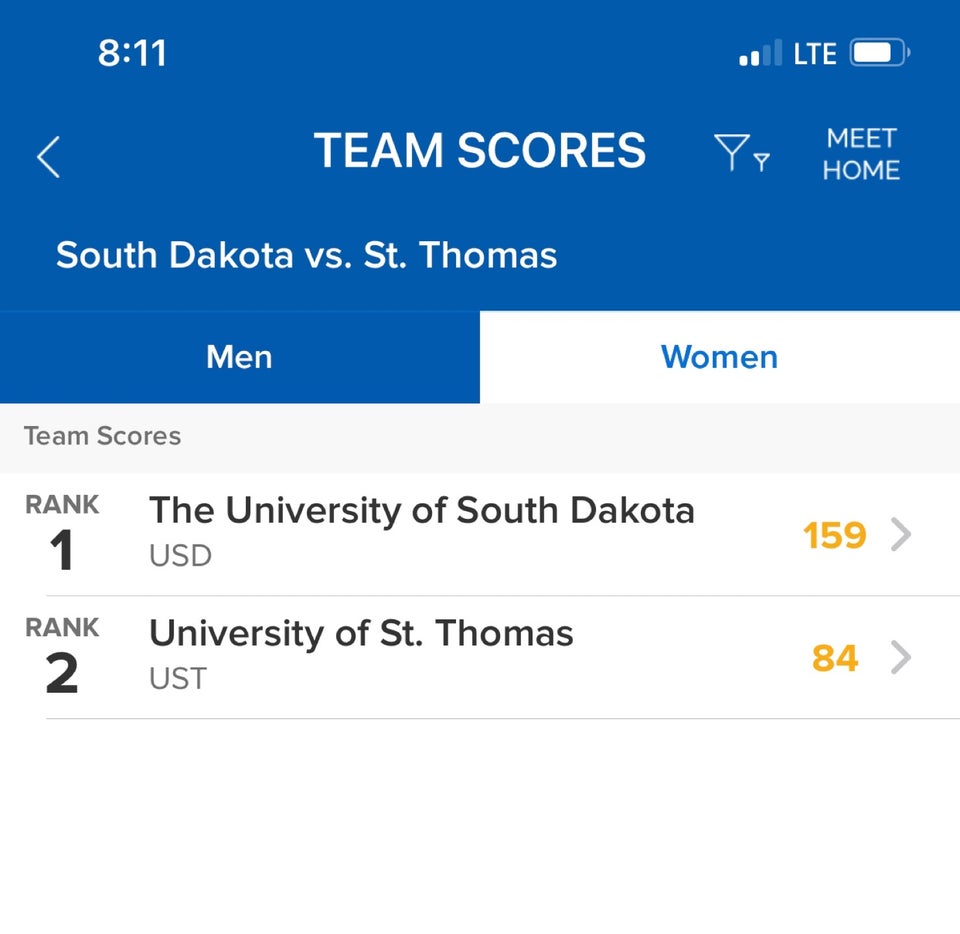Screen dimensions: 960x934
Task: Tap the cellular signal bars icon
Action: click(760, 53)
